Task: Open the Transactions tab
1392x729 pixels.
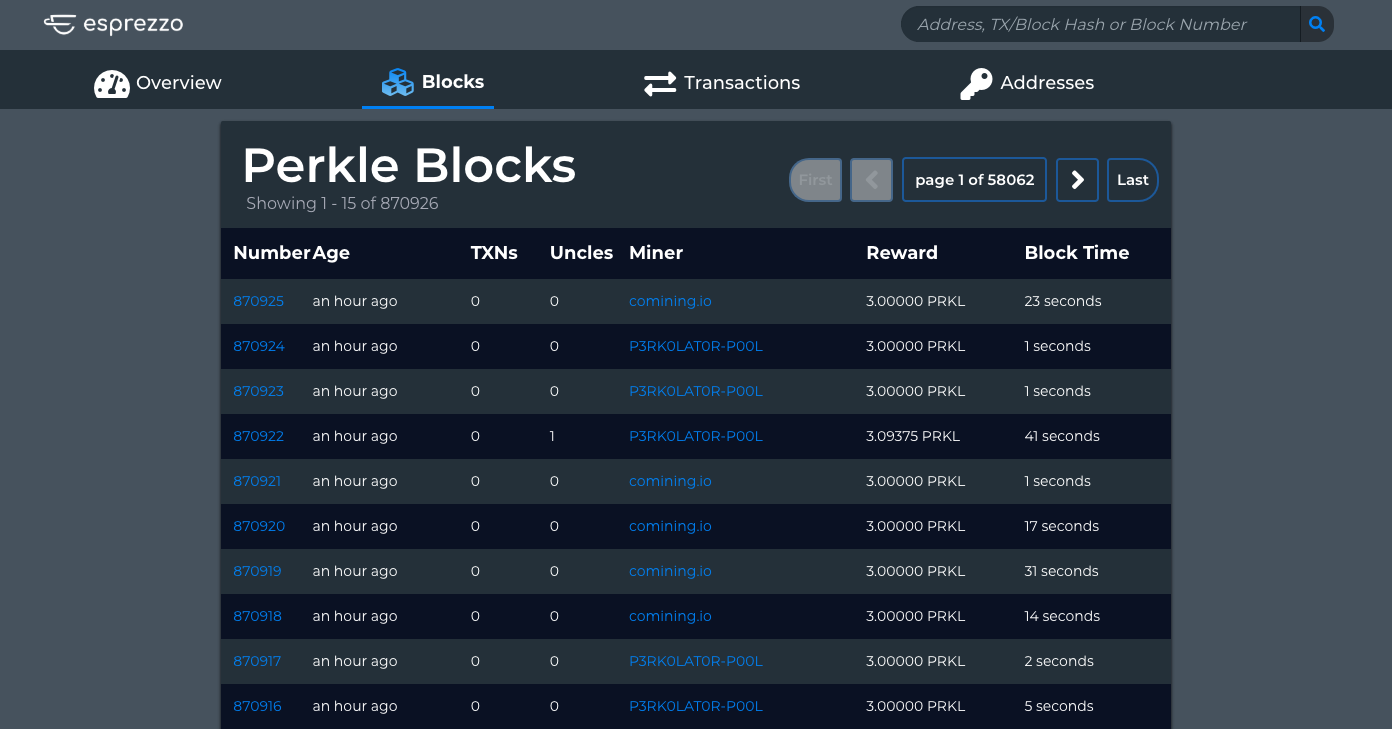Action: point(722,83)
